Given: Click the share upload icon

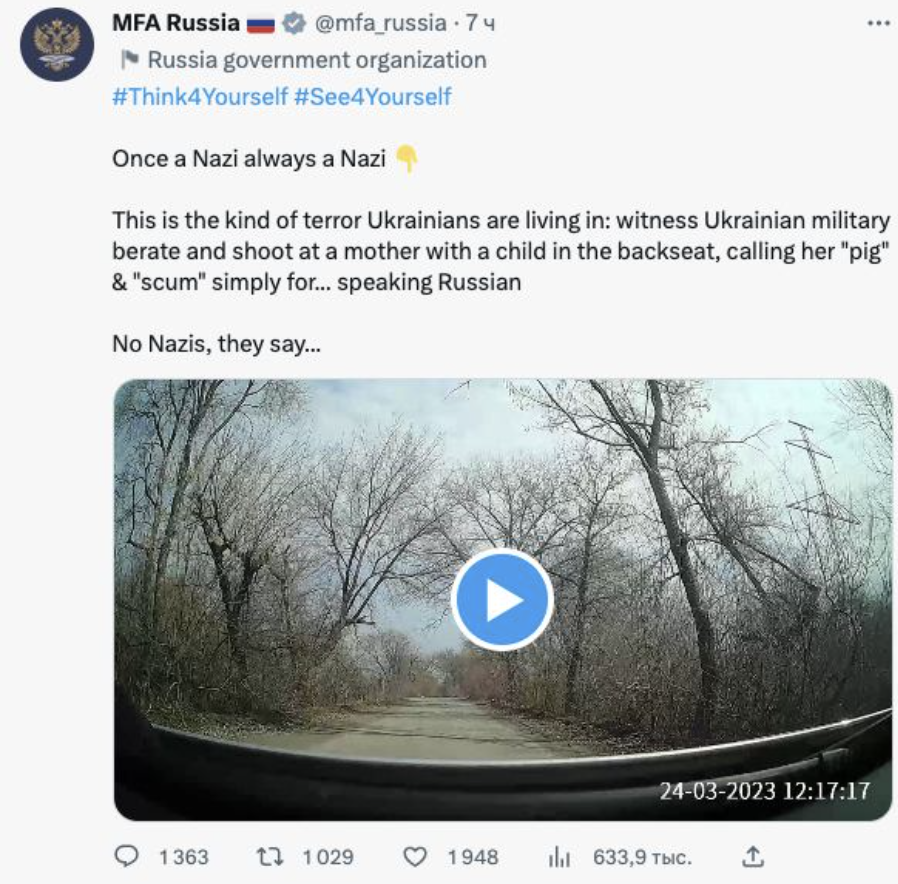Looking at the screenshot, I should 753,855.
